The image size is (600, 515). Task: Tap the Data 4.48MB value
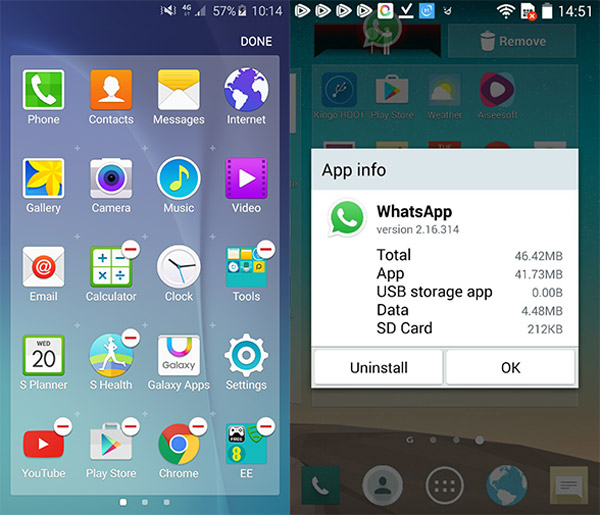542,311
